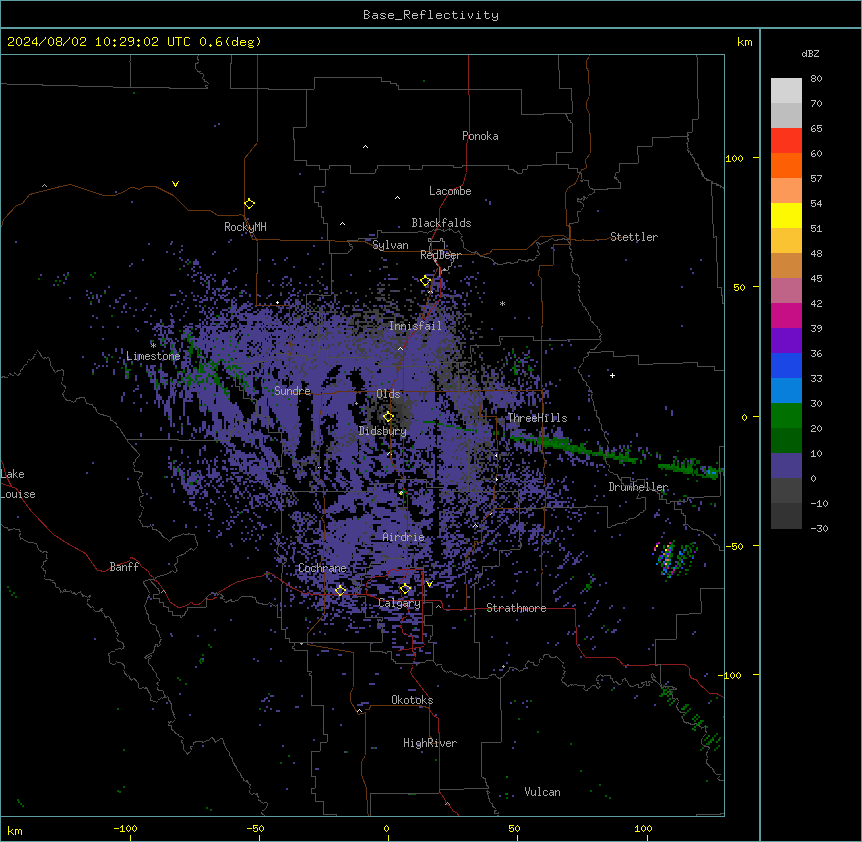862x842 pixels.
Task: Select the Olds city label
Action: (388, 394)
